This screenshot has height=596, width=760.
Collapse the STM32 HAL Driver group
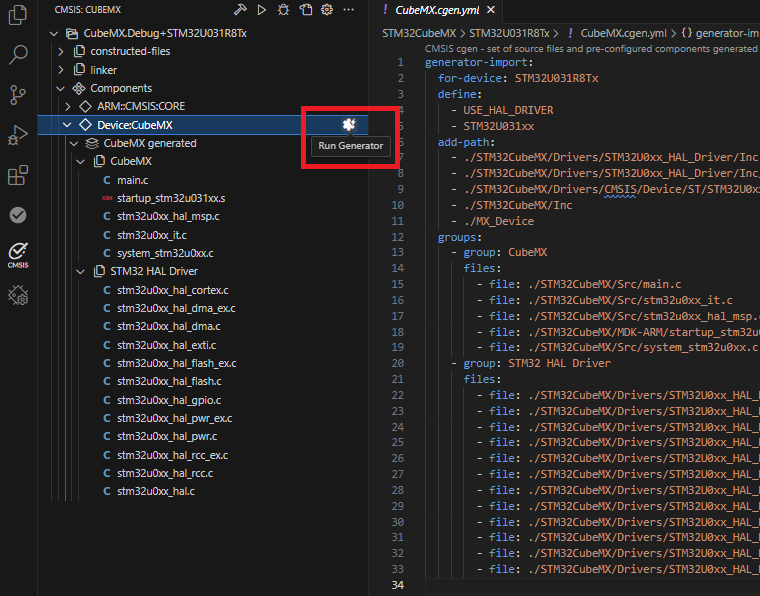click(82, 271)
